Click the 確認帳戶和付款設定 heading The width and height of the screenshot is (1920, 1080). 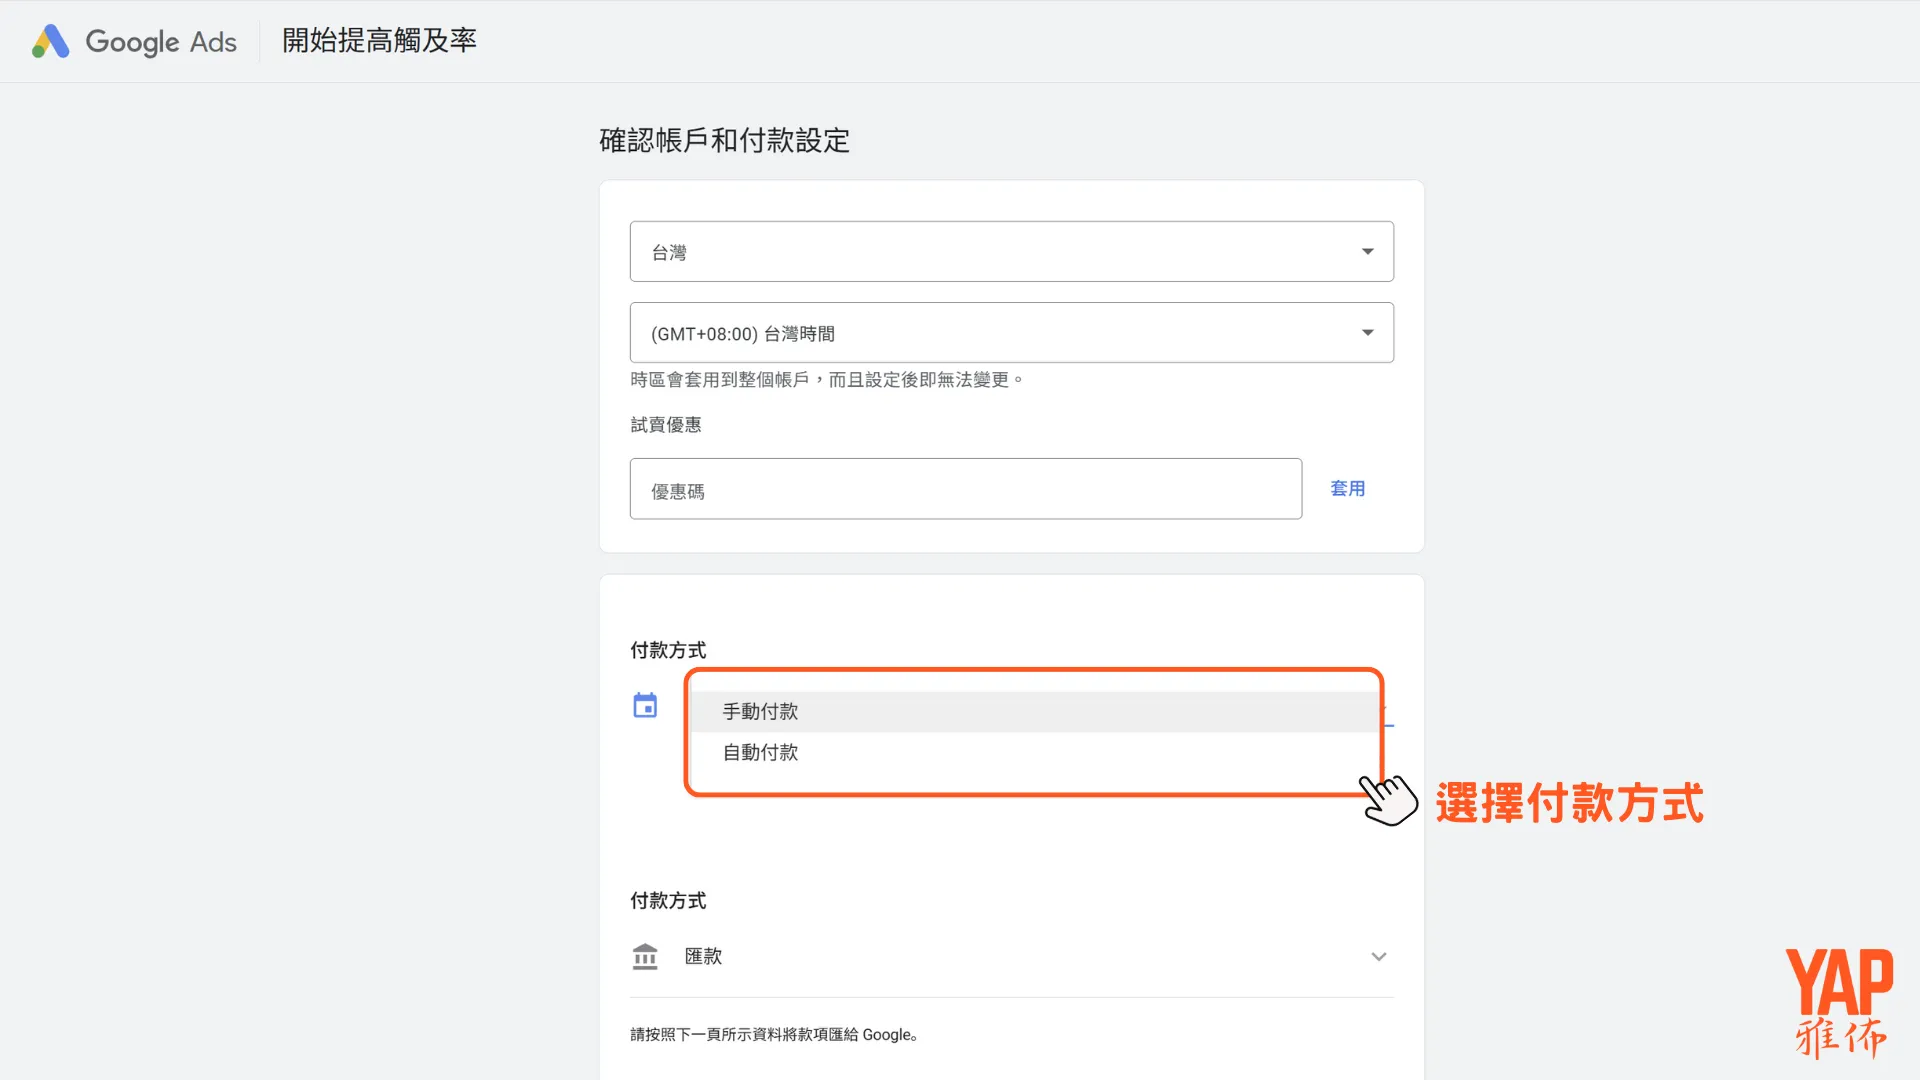[x=723, y=140]
